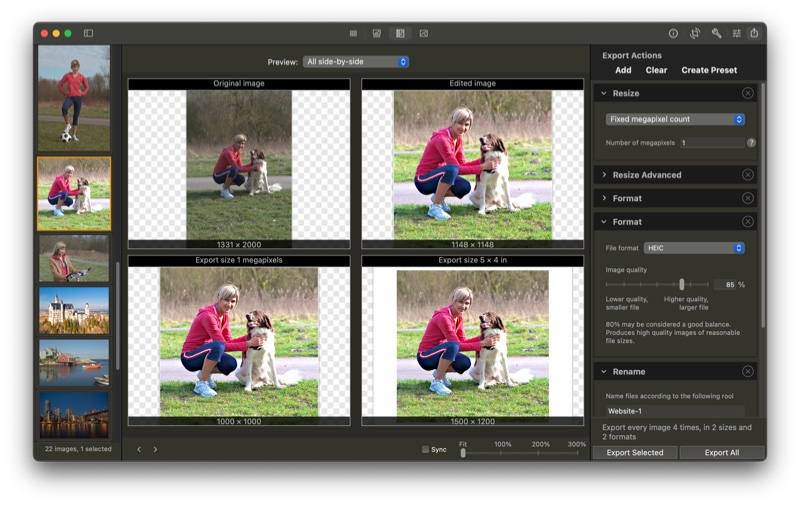Set zoom slider to 100% mark
This screenshot has width=800, height=505.
tap(501, 452)
